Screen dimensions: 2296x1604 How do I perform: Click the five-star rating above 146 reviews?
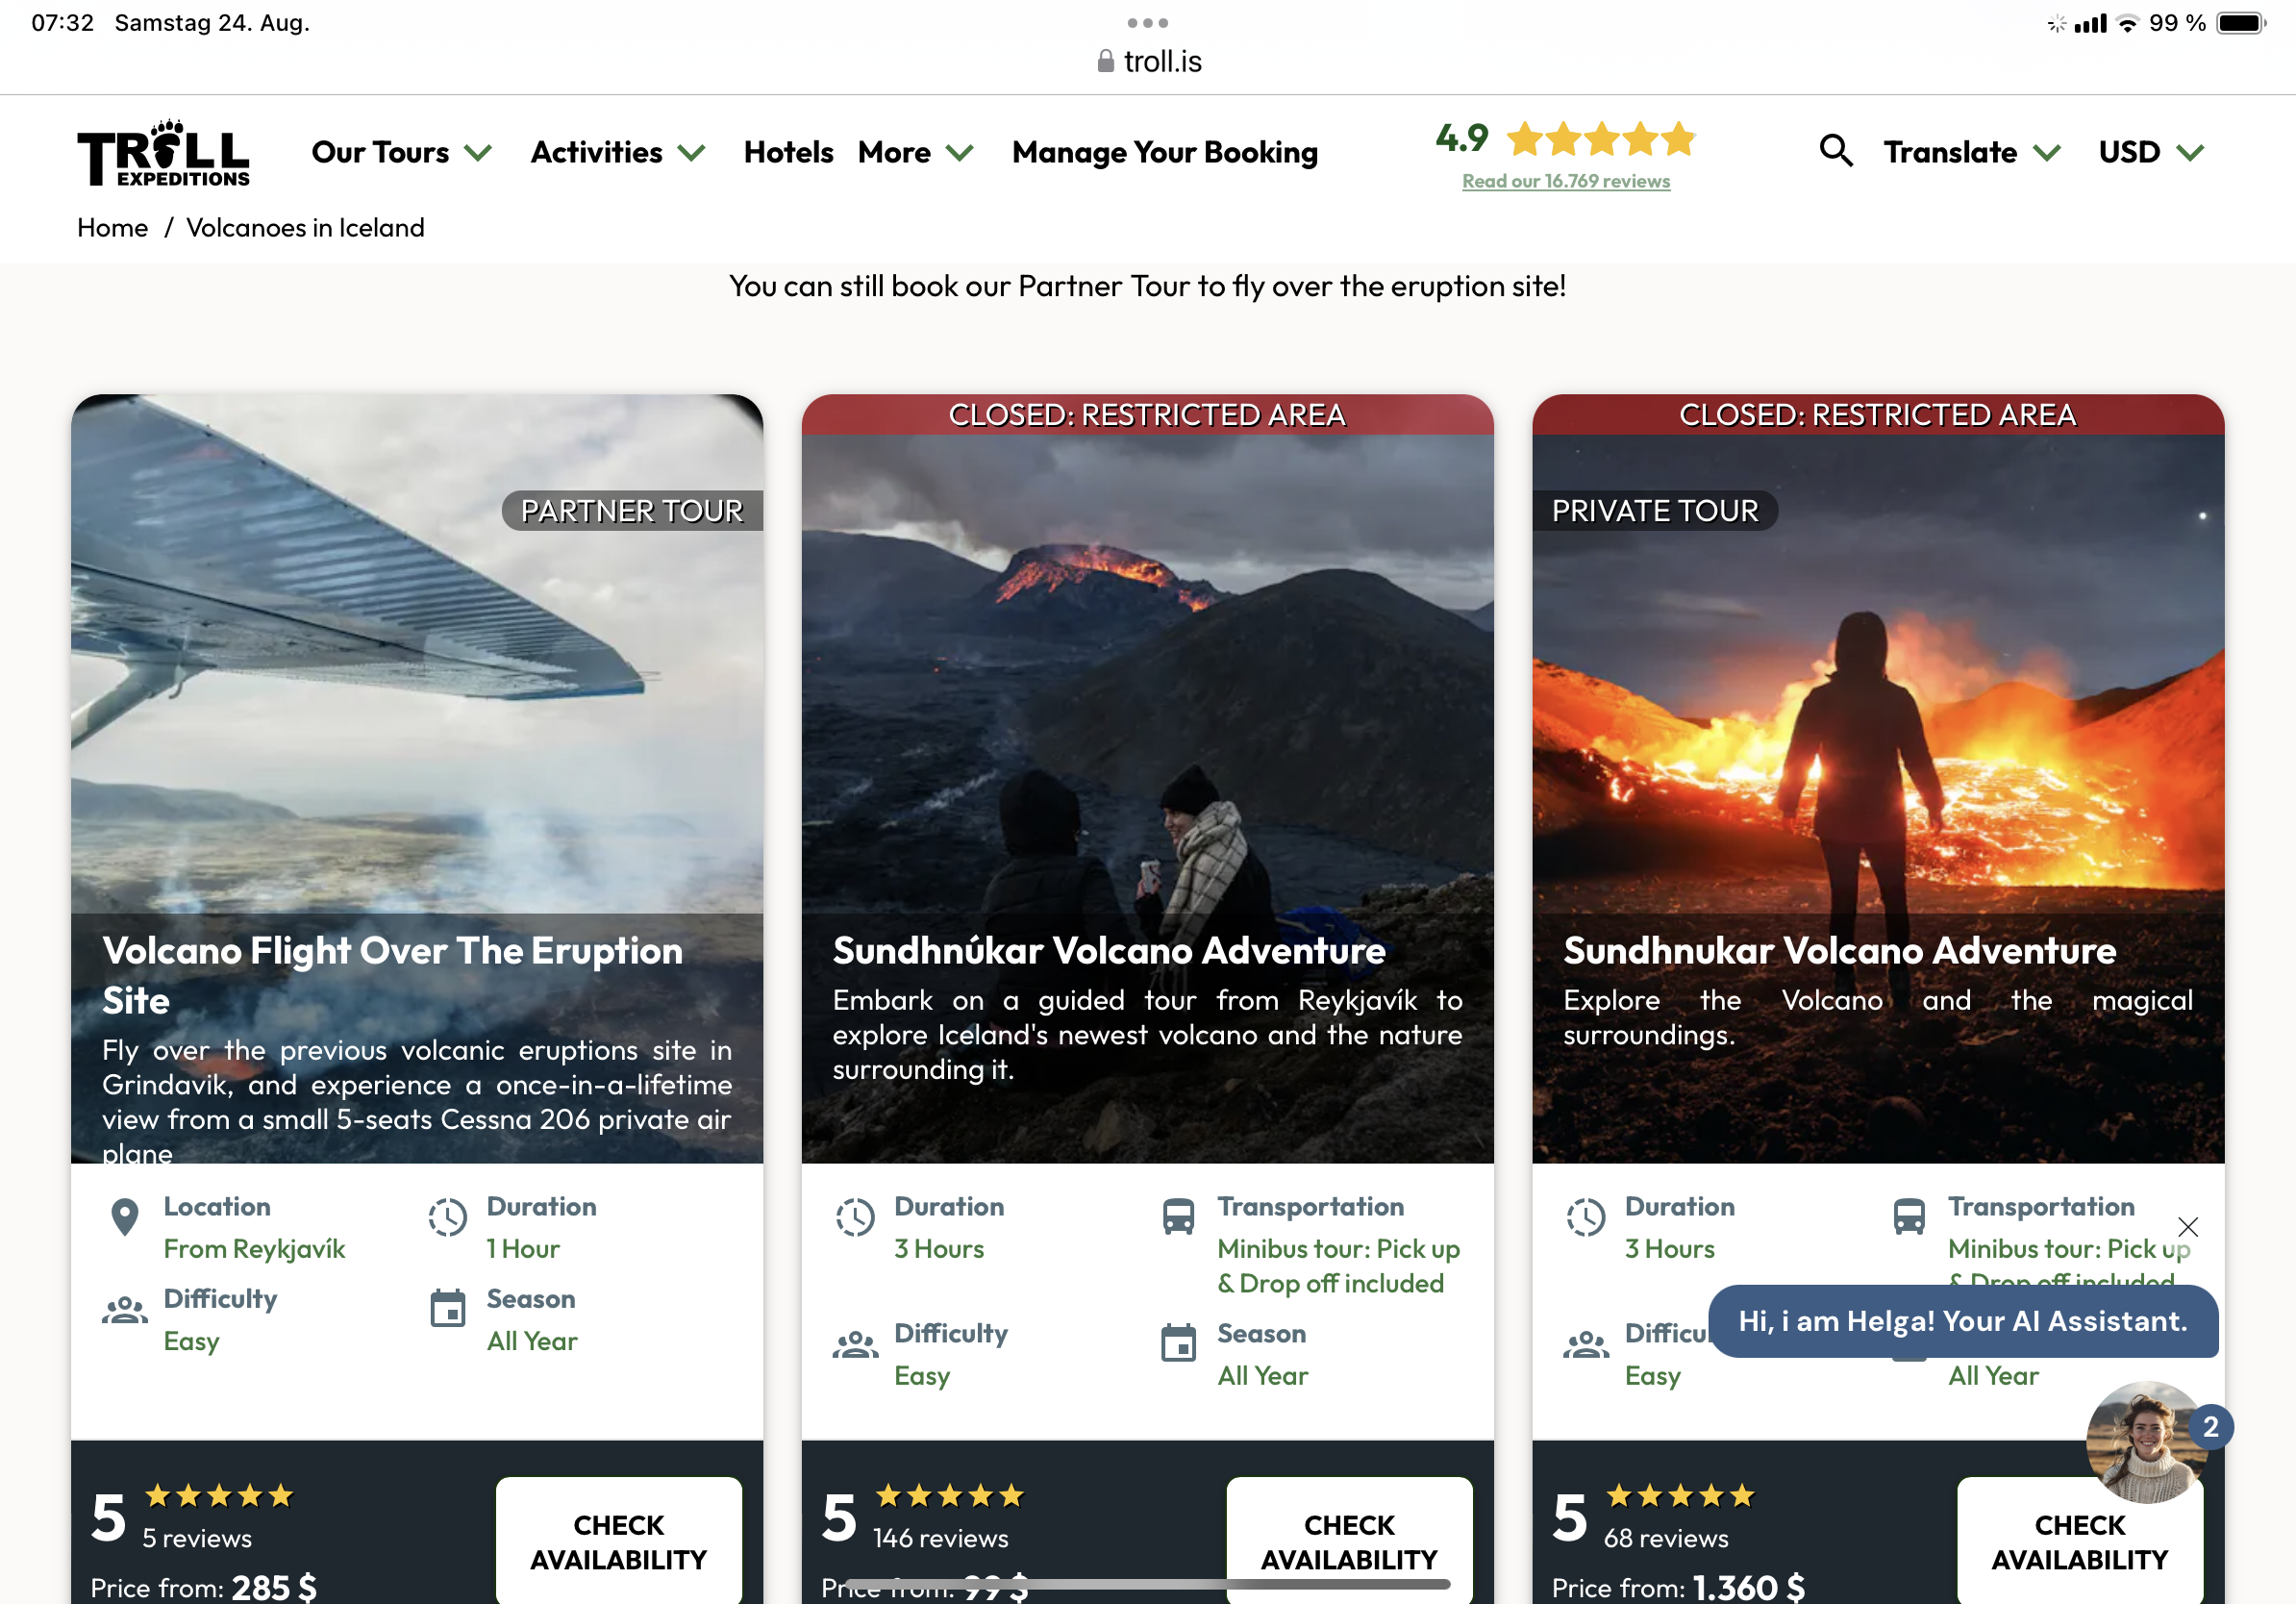pyautogui.click(x=950, y=1496)
